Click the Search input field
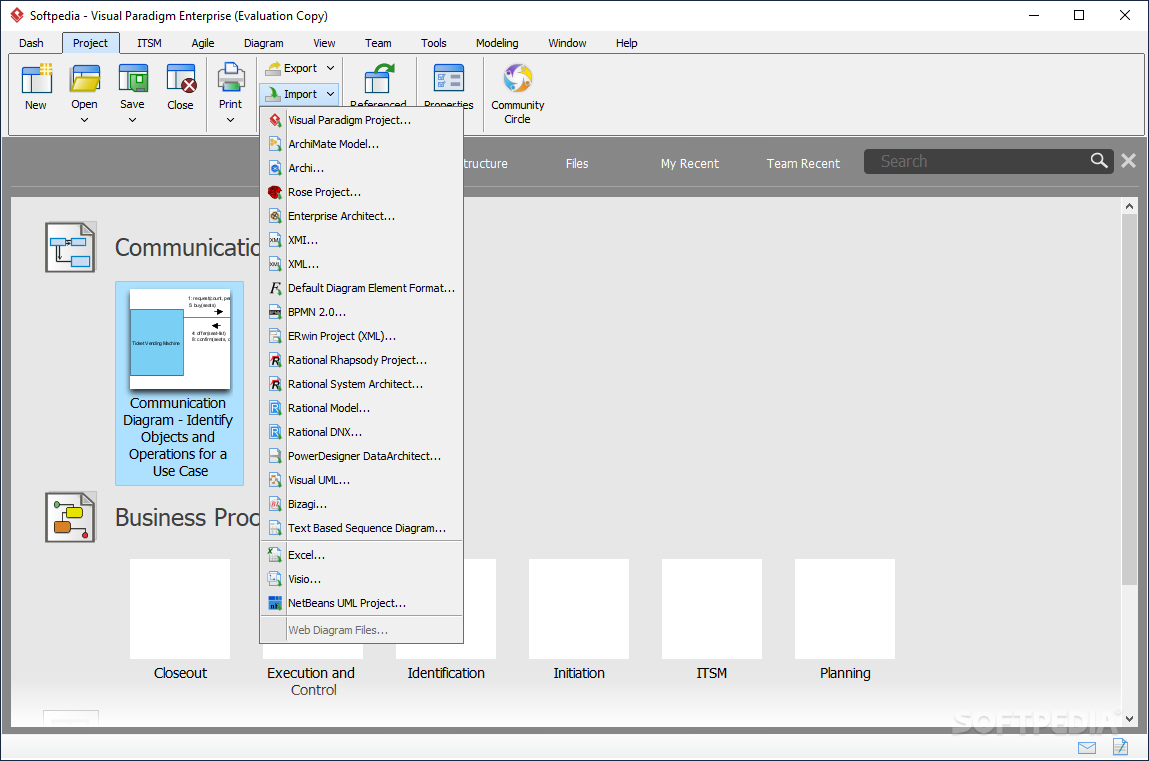 [x=980, y=161]
